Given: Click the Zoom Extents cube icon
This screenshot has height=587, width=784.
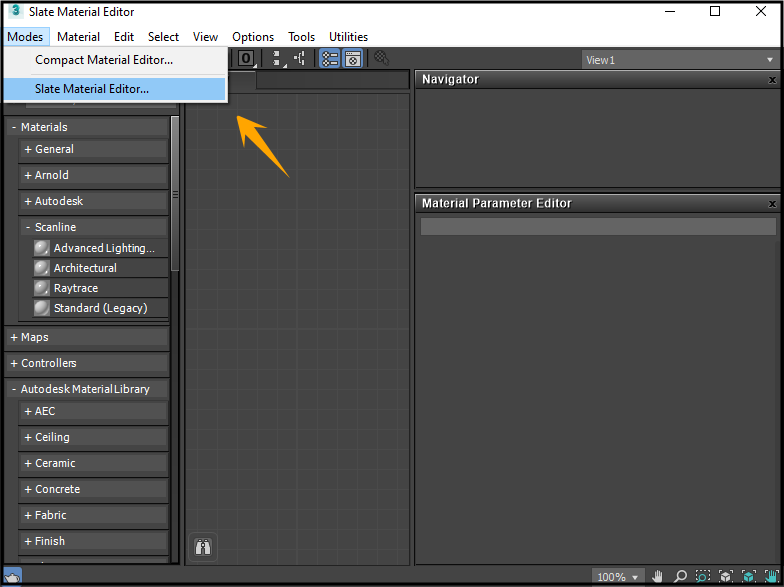Looking at the screenshot, I should [726, 576].
